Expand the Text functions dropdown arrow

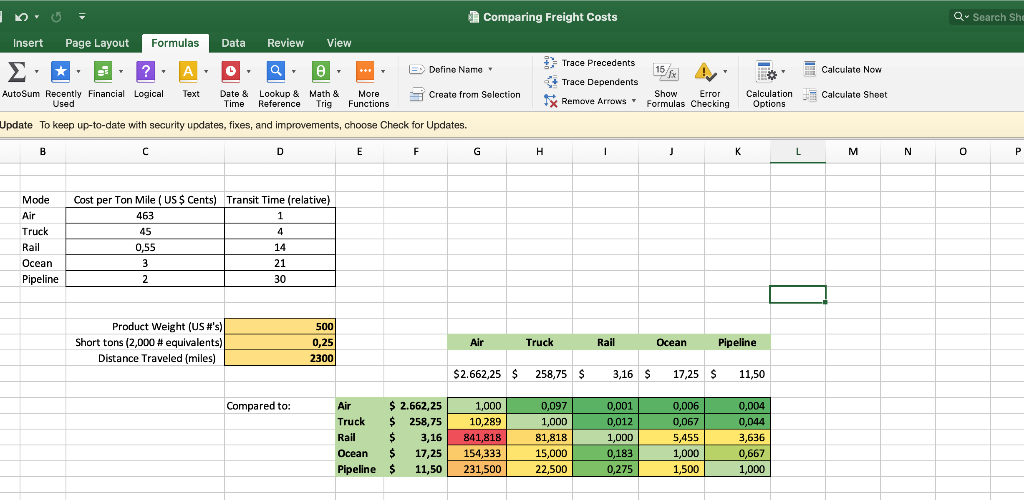tap(206, 70)
